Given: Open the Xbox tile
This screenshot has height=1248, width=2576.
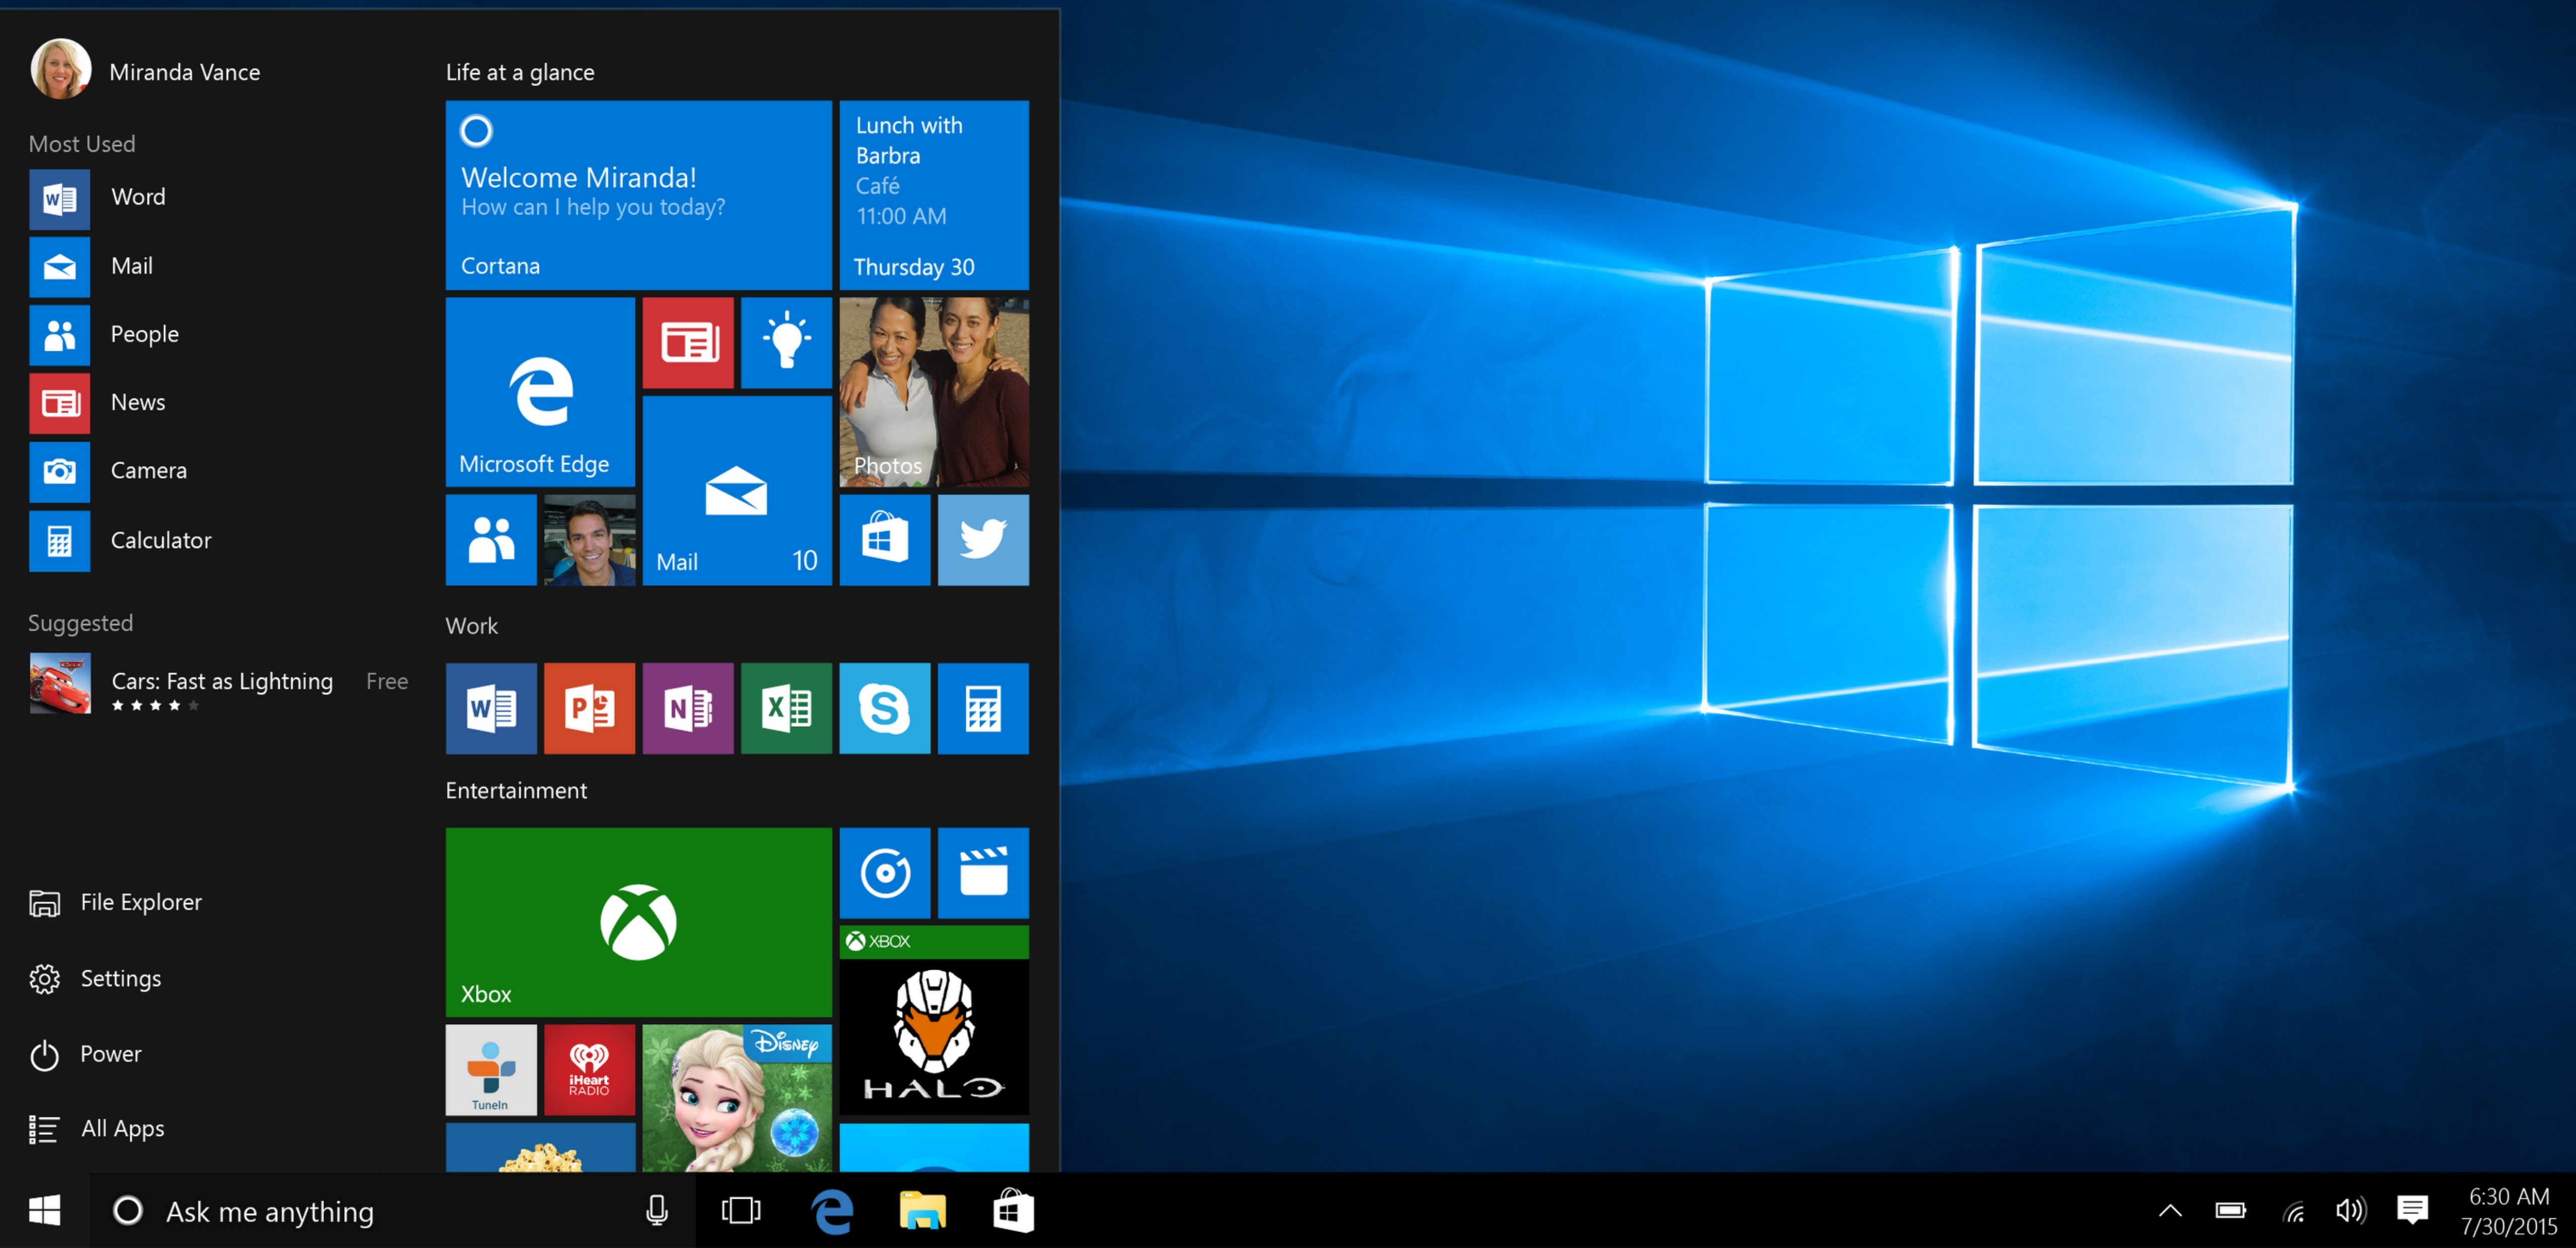Looking at the screenshot, I should point(637,920).
